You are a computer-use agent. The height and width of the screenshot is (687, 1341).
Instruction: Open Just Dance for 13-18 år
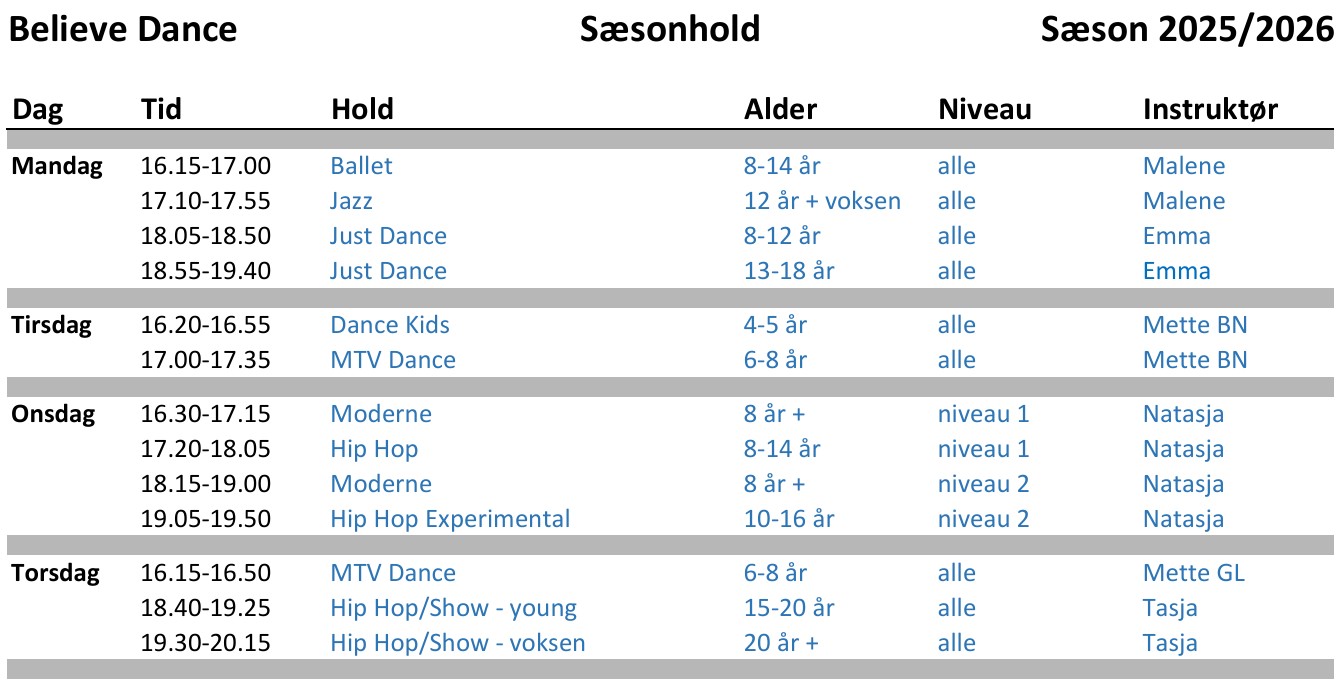click(388, 270)
